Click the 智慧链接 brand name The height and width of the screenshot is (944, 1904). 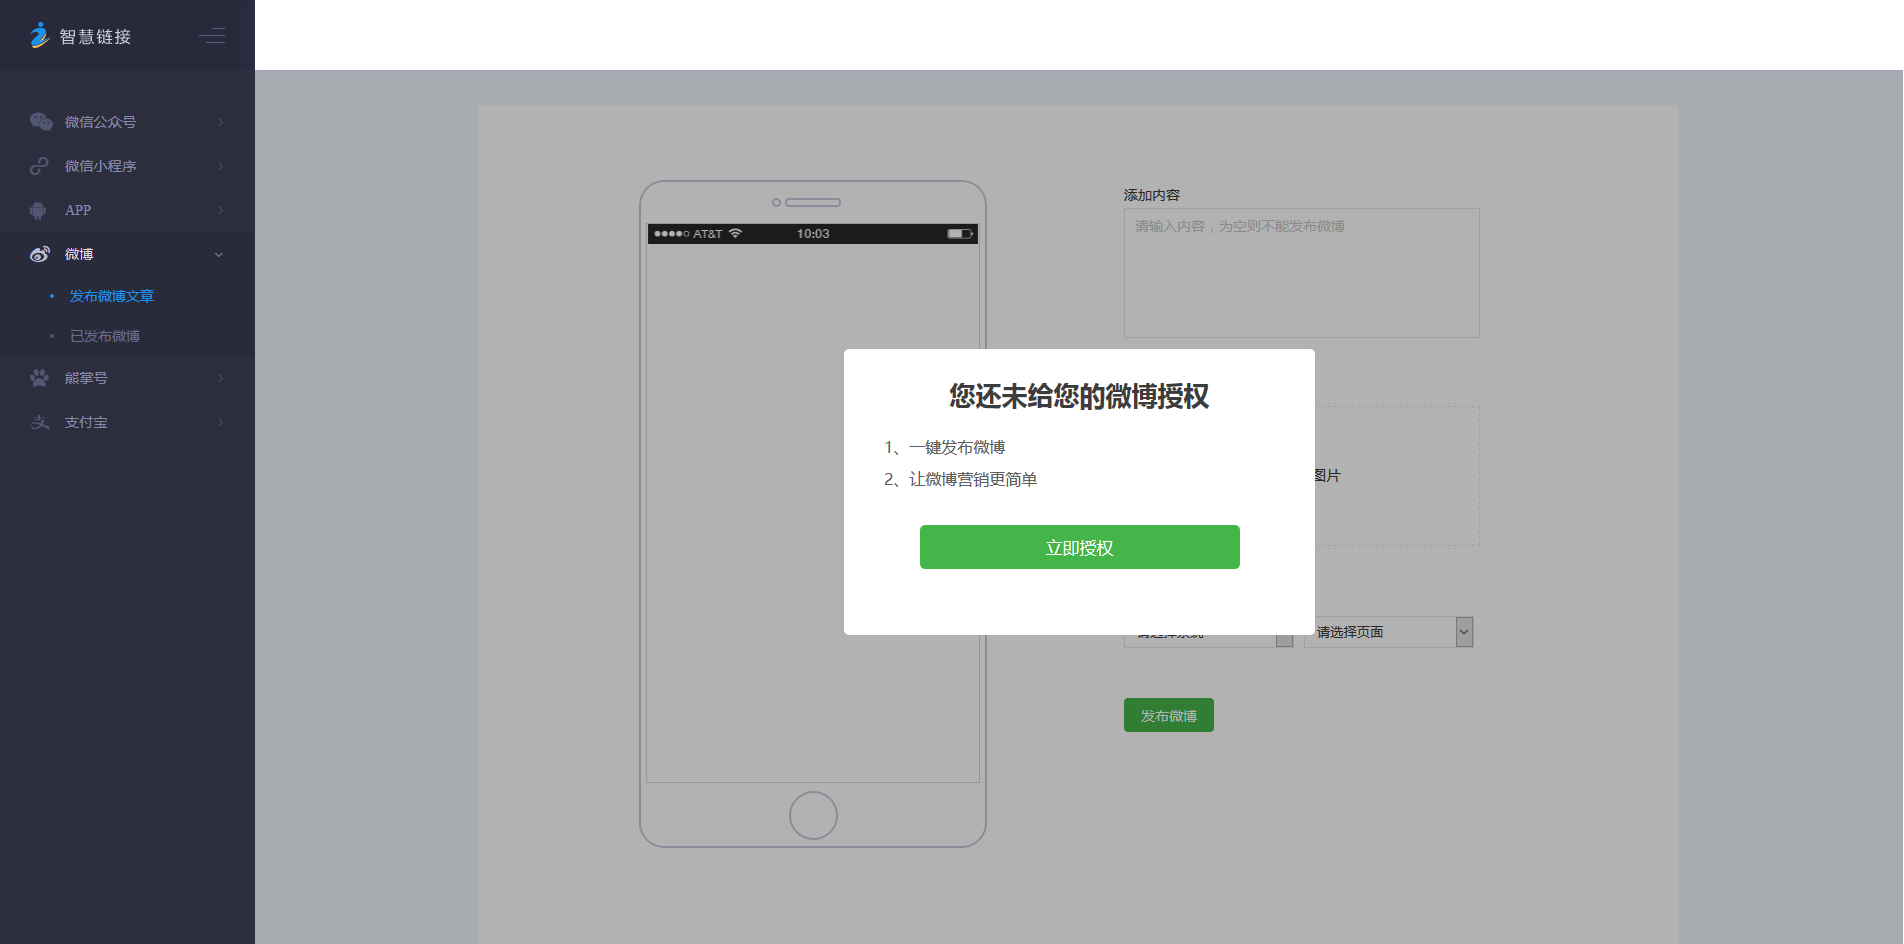(x=95, y=37)
